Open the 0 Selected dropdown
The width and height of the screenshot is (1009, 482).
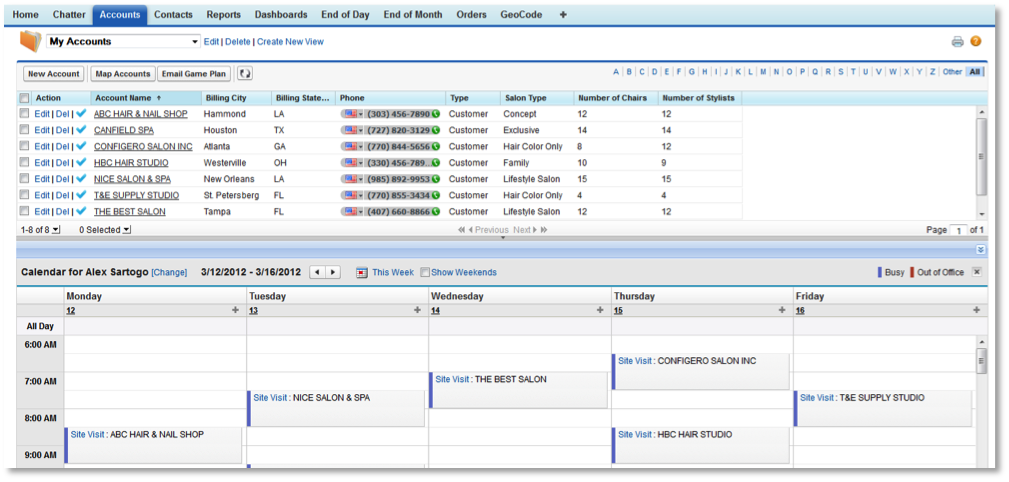[x=126, y=230]
